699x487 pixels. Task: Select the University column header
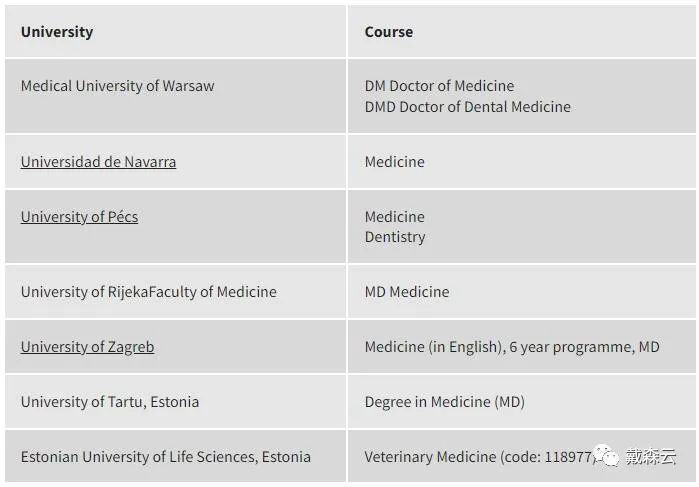(57, 32)
